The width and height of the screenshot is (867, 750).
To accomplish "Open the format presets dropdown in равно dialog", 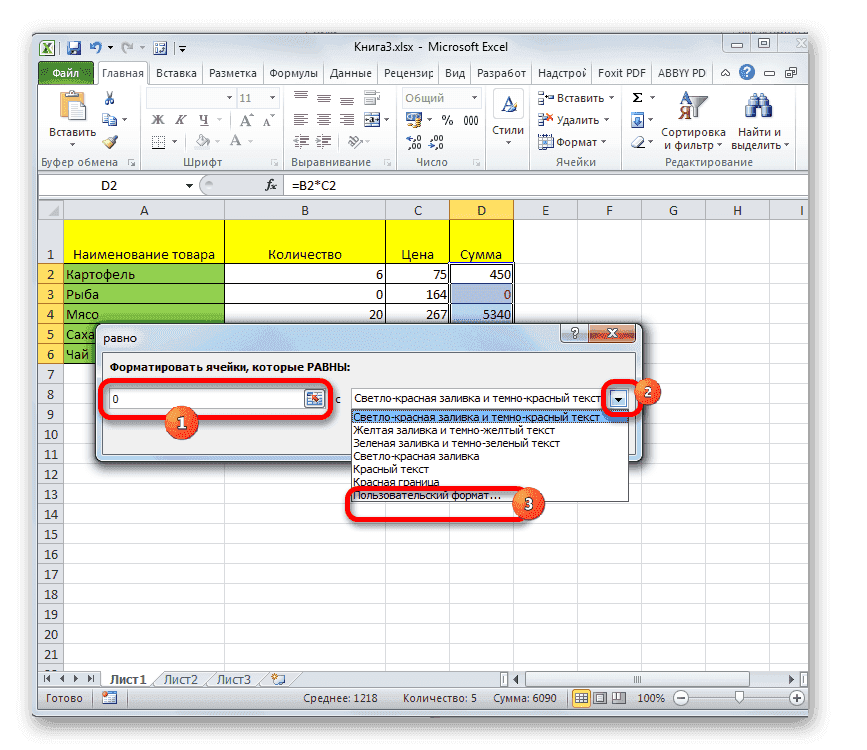I will [x=618, y=396].
